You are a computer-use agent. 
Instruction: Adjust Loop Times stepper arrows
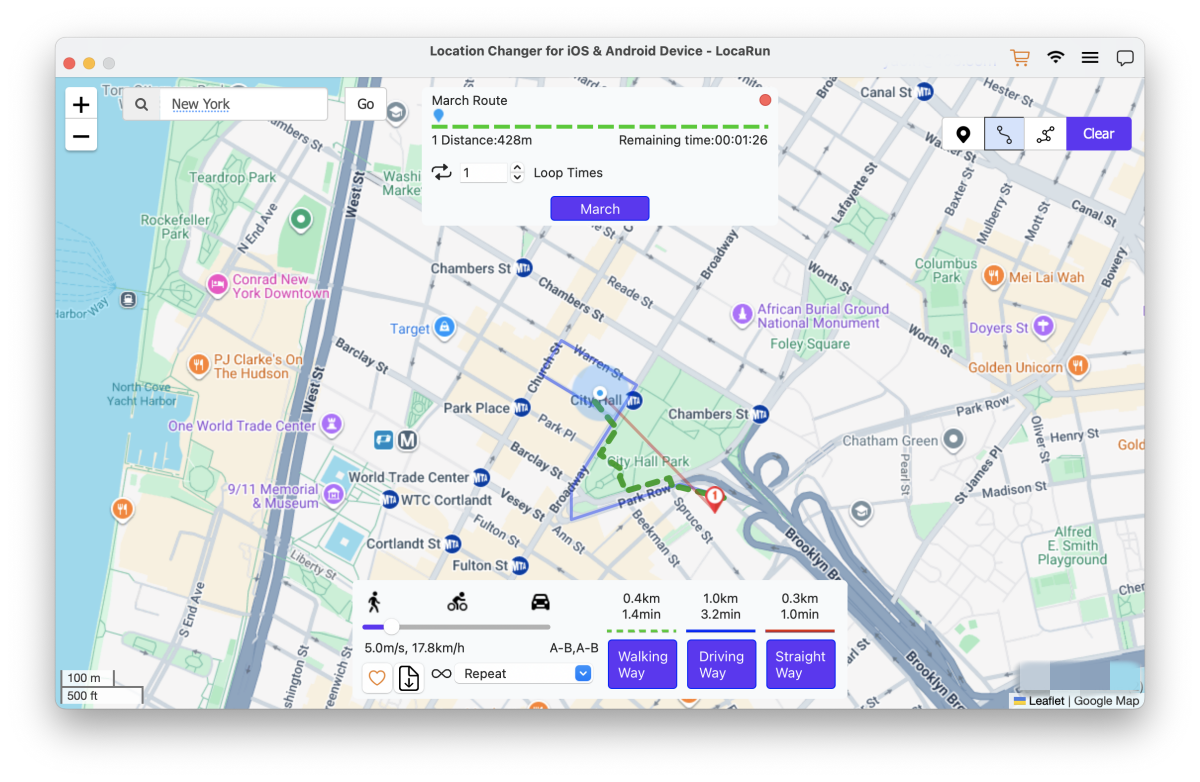(x=517, y=173)
